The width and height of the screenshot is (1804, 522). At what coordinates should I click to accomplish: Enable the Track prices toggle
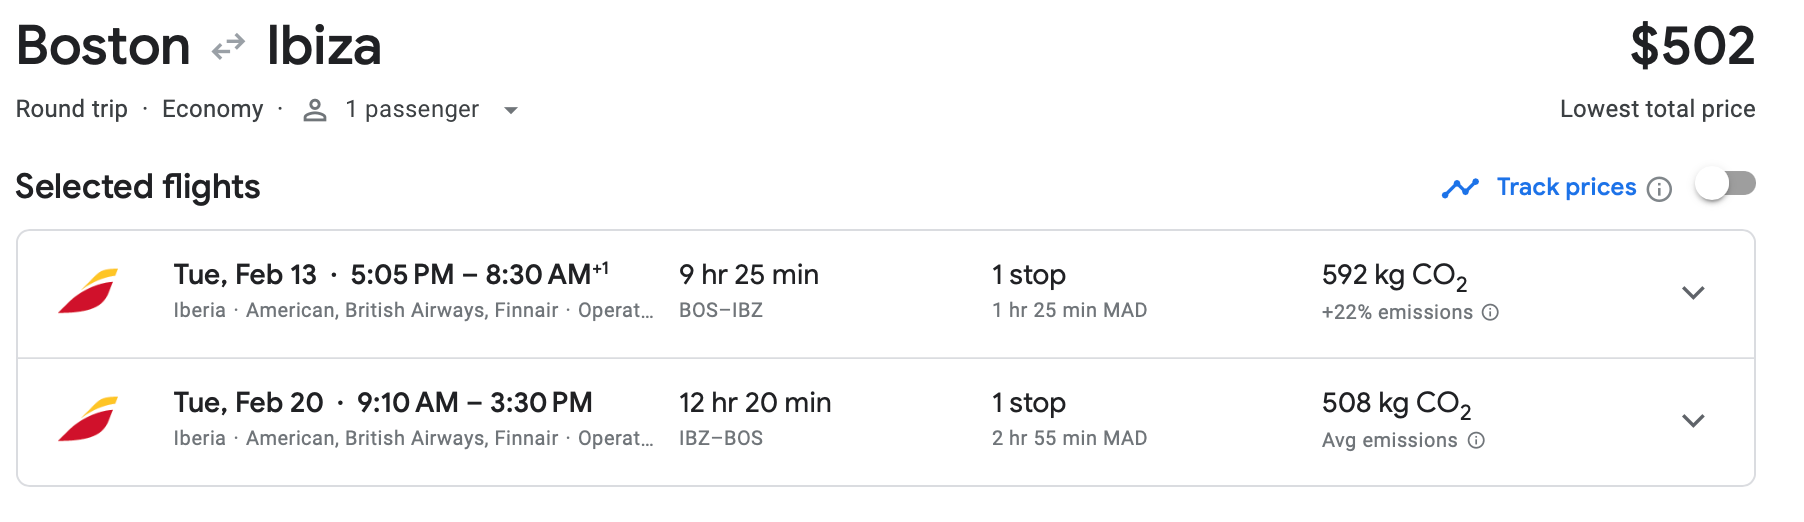click(1726, 184)
